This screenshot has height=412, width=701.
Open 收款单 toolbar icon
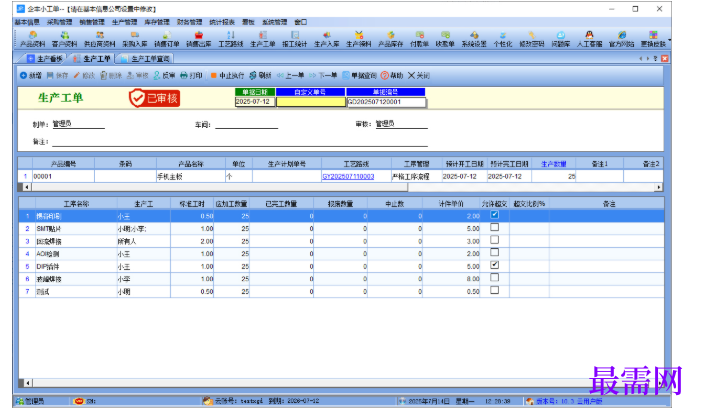point(445,39)
